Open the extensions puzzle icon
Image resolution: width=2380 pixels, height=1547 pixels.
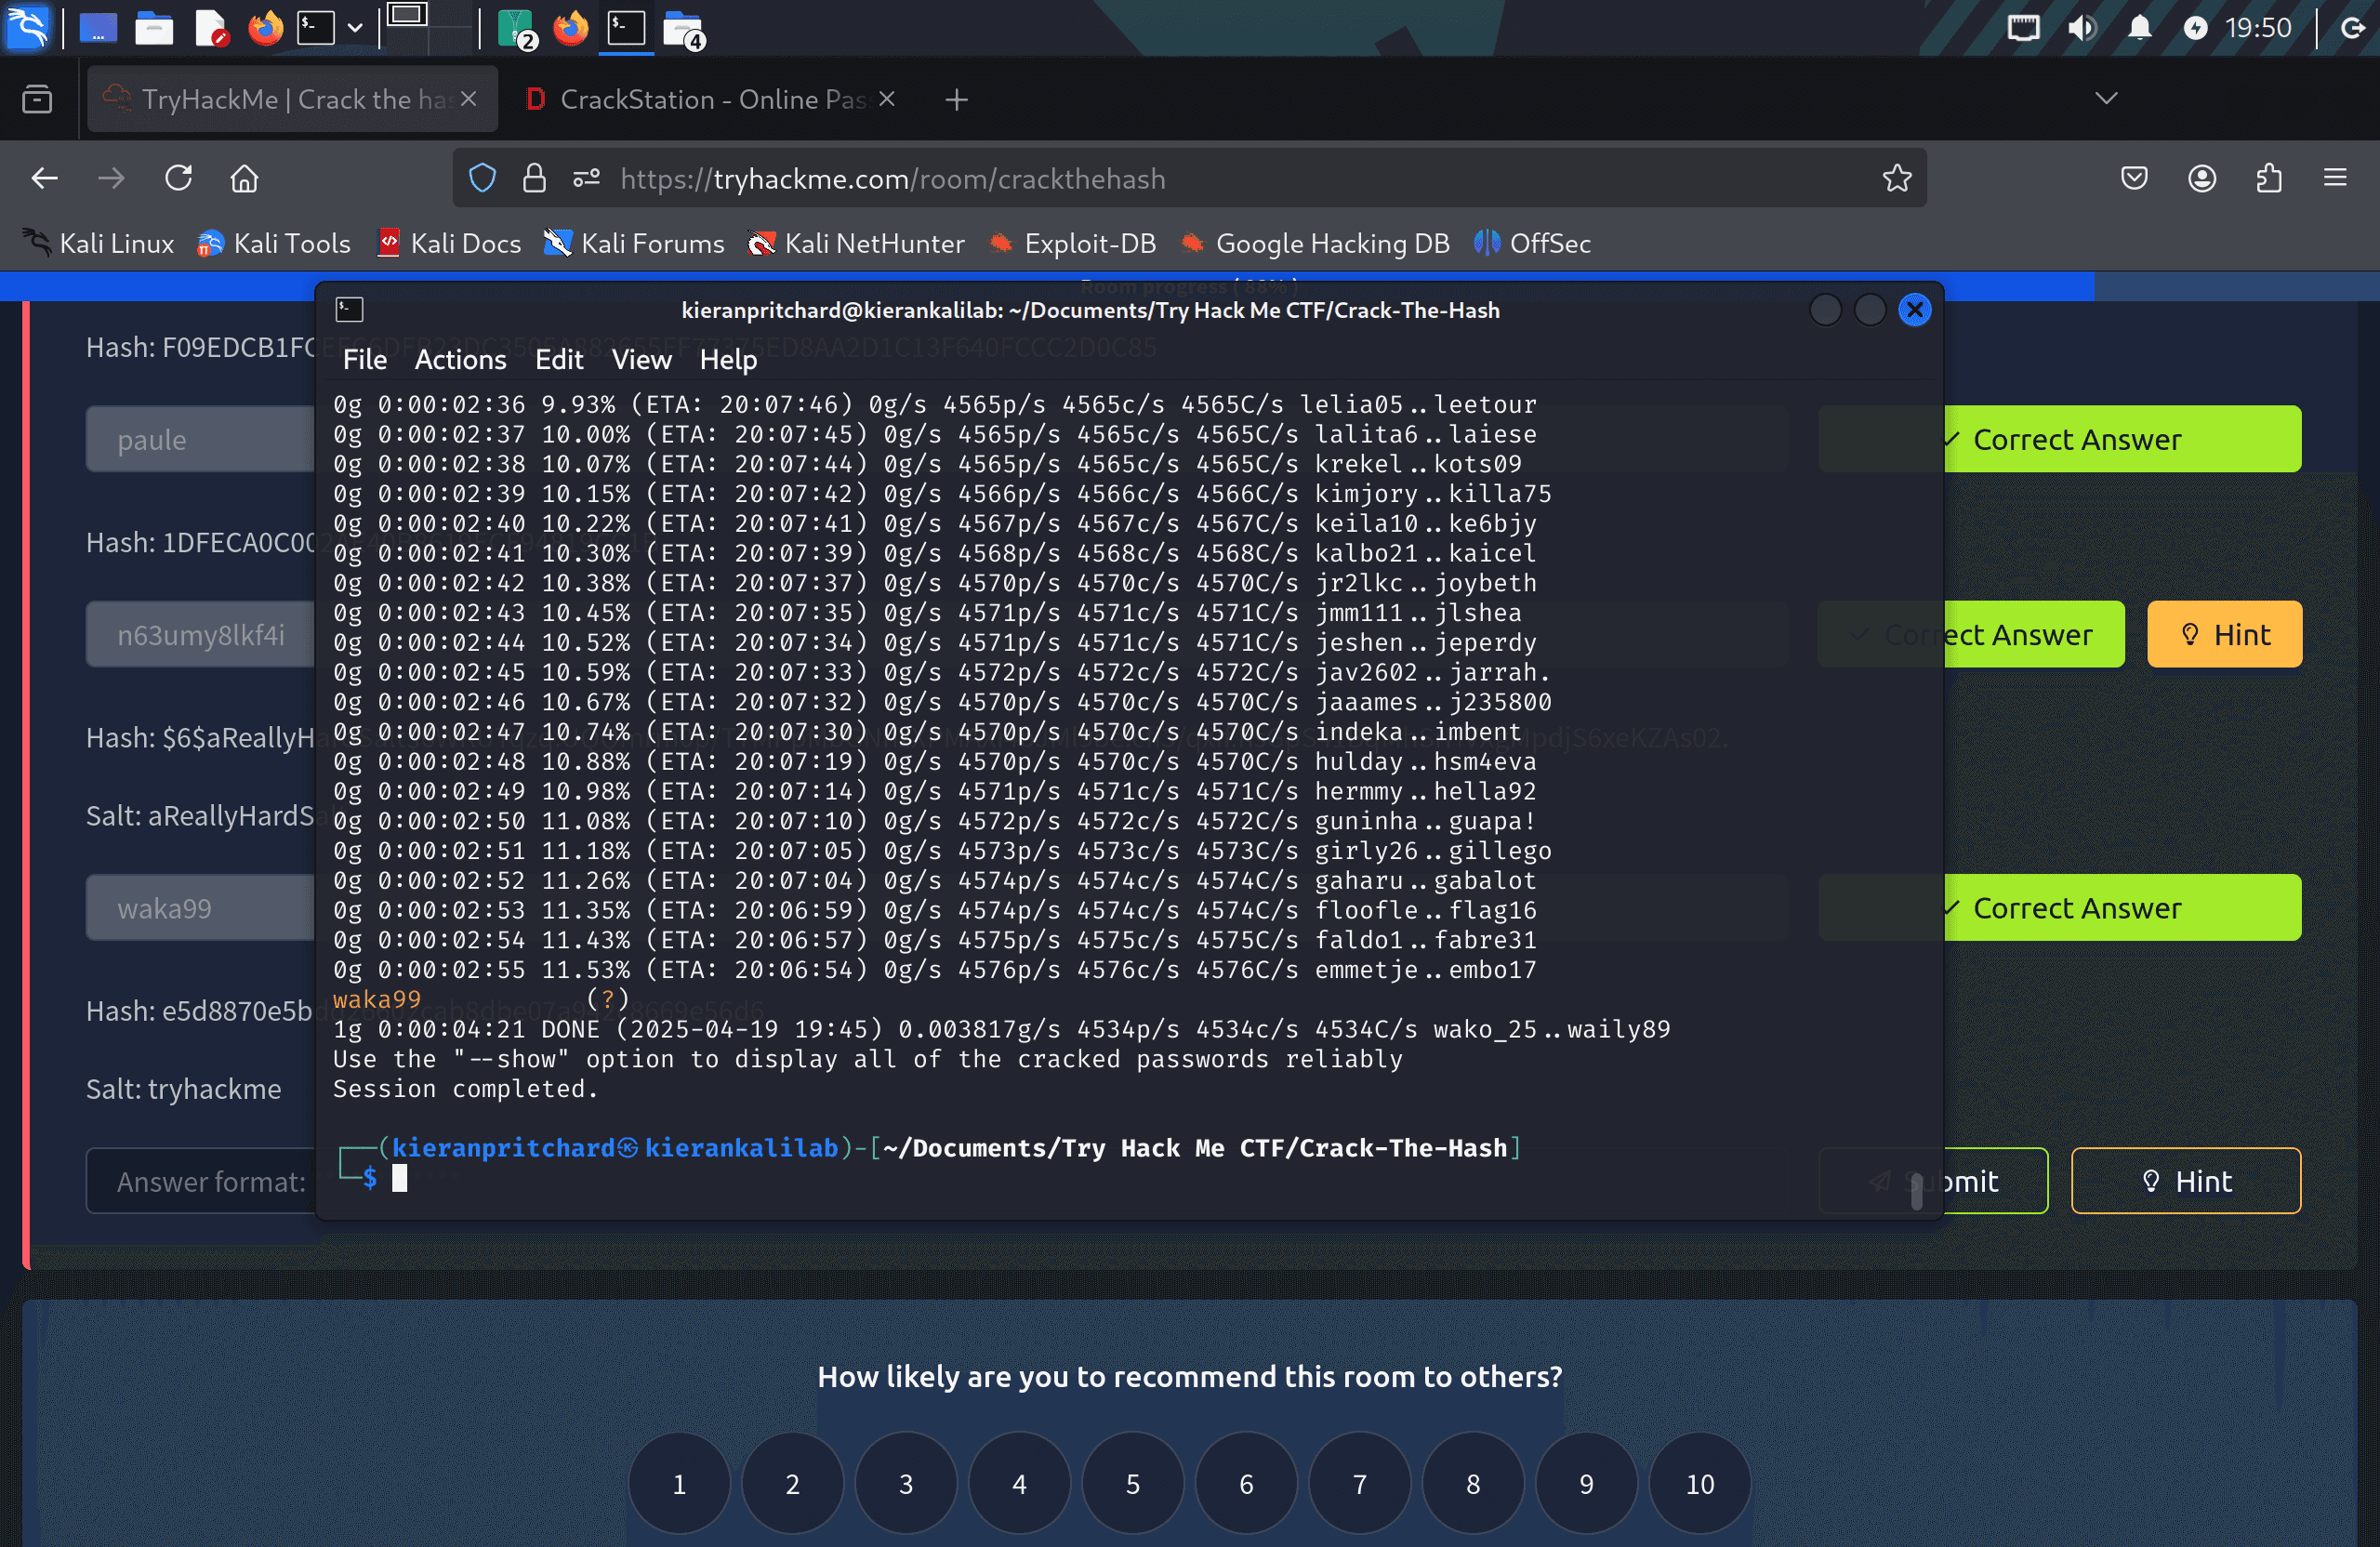pyautogui.click(x=2269, y=178)
